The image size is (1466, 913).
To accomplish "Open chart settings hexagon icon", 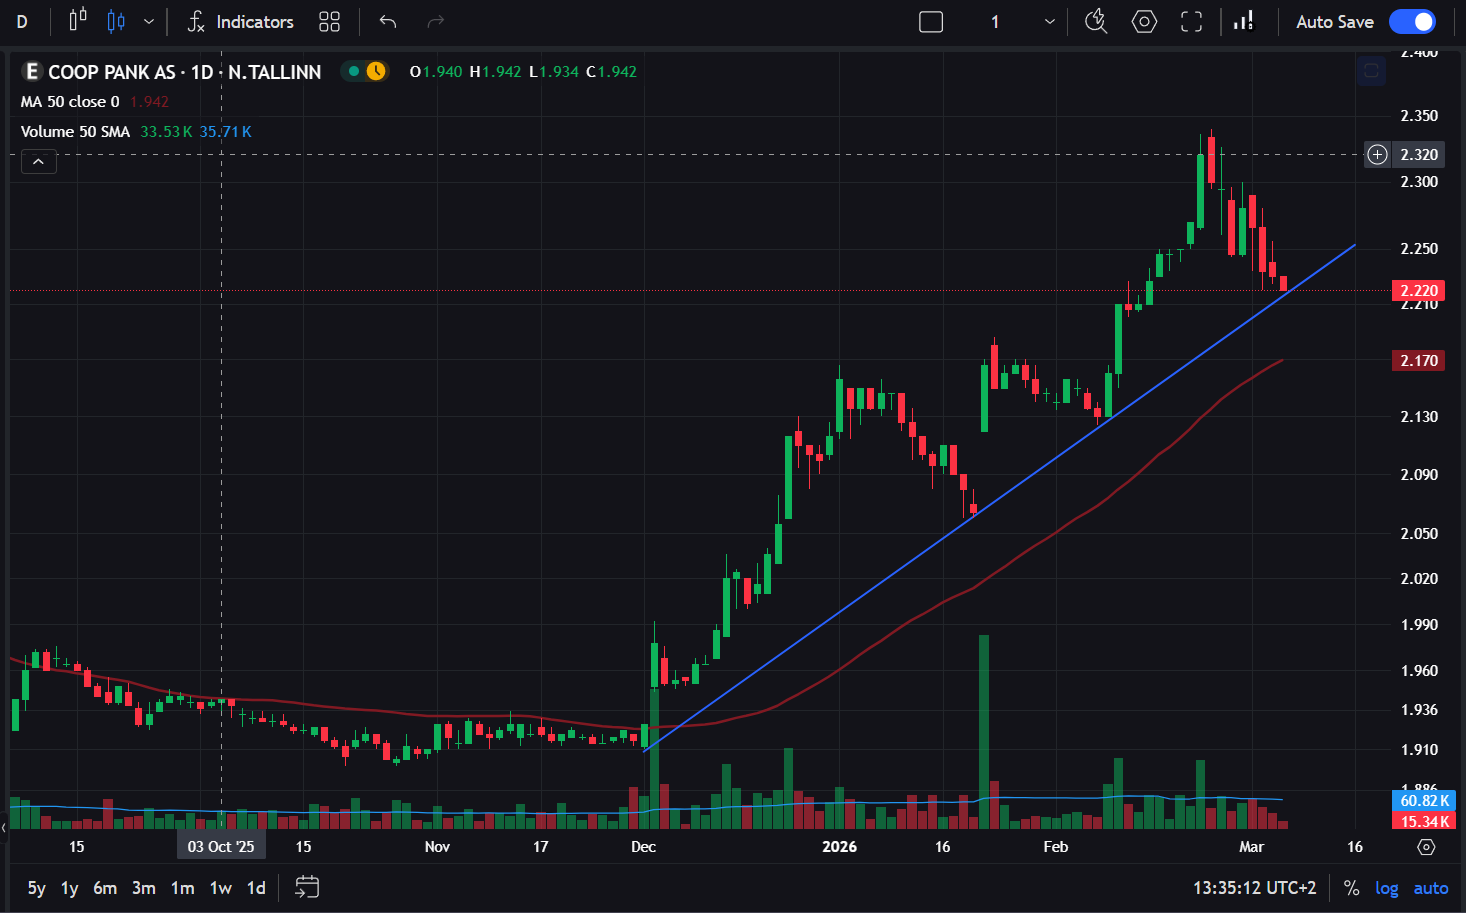I will click(x=1144, y=22).
